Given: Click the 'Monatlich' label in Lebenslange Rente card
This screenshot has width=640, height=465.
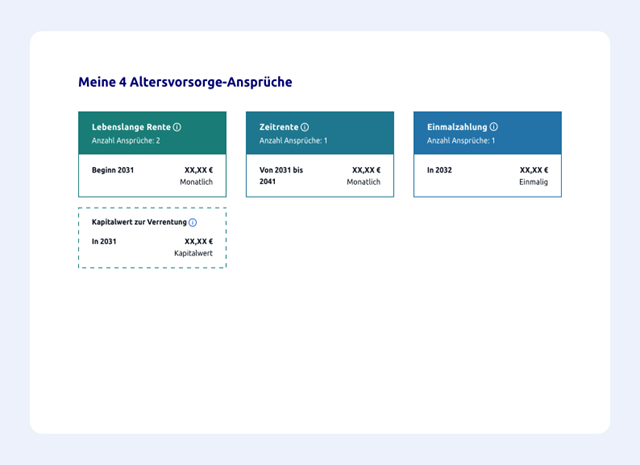Looking at the screenshot, I should (x=196, y=183).
